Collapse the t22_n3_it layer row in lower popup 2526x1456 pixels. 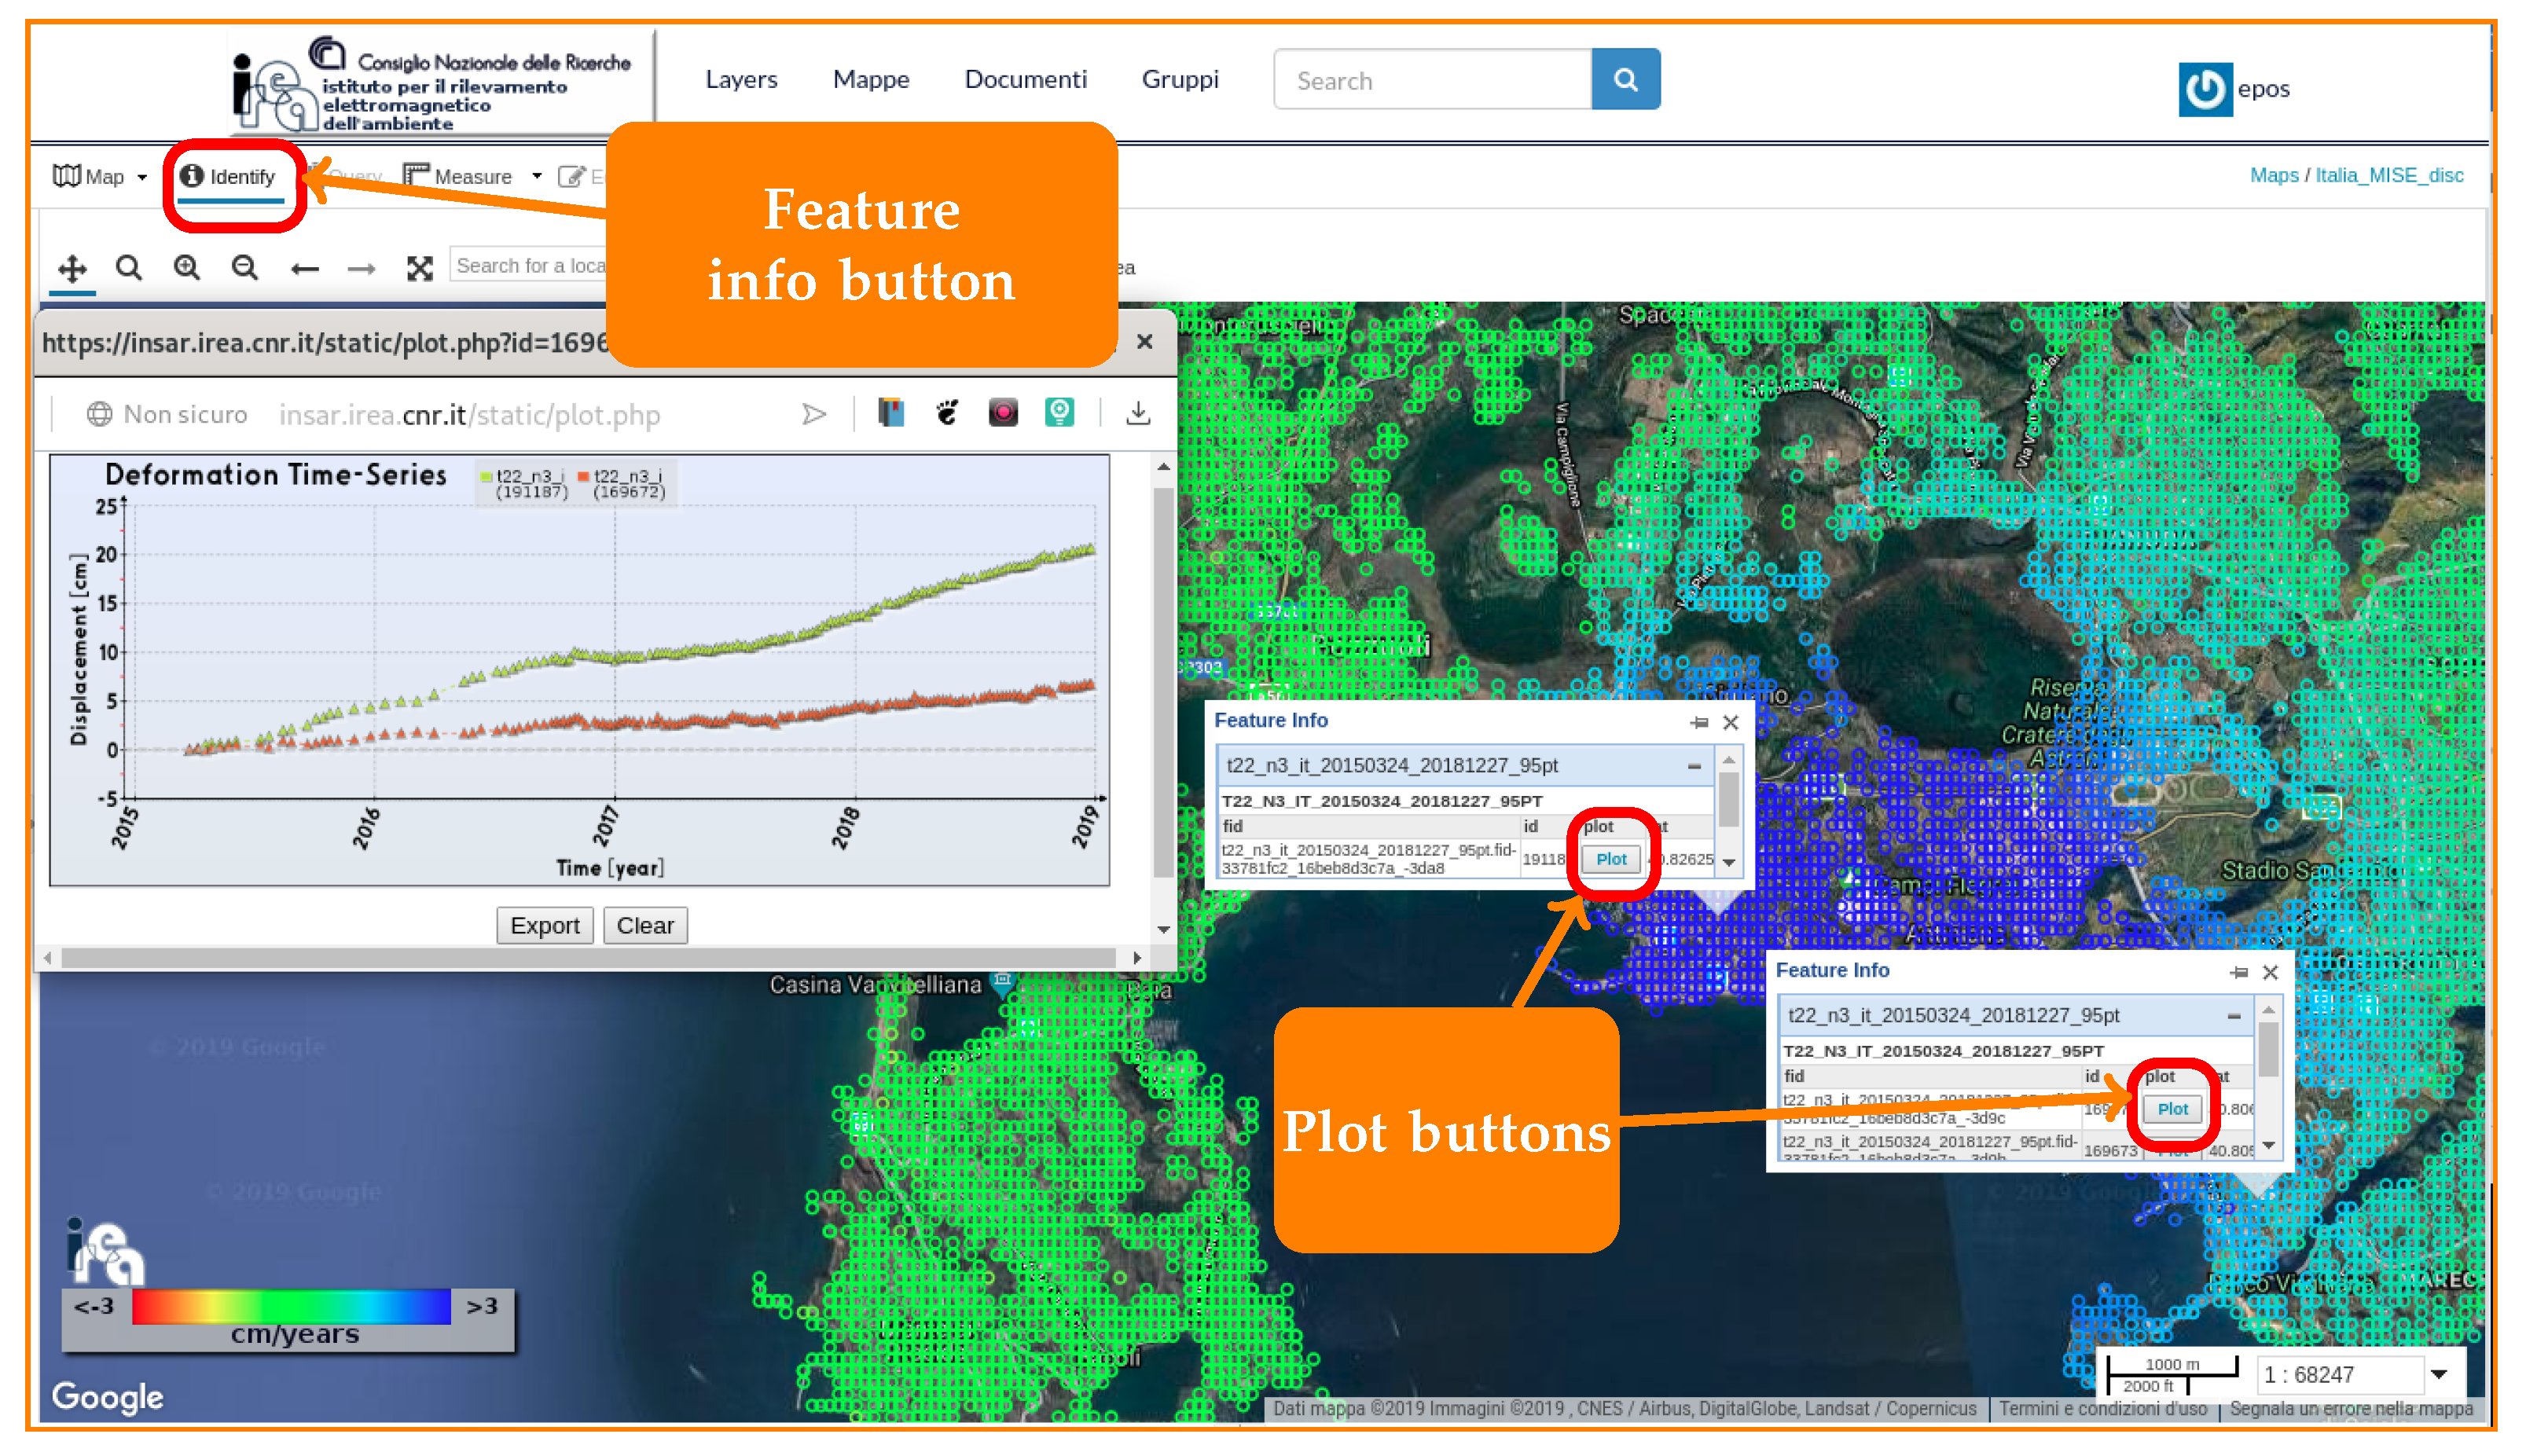[x=2233, y=1016]
